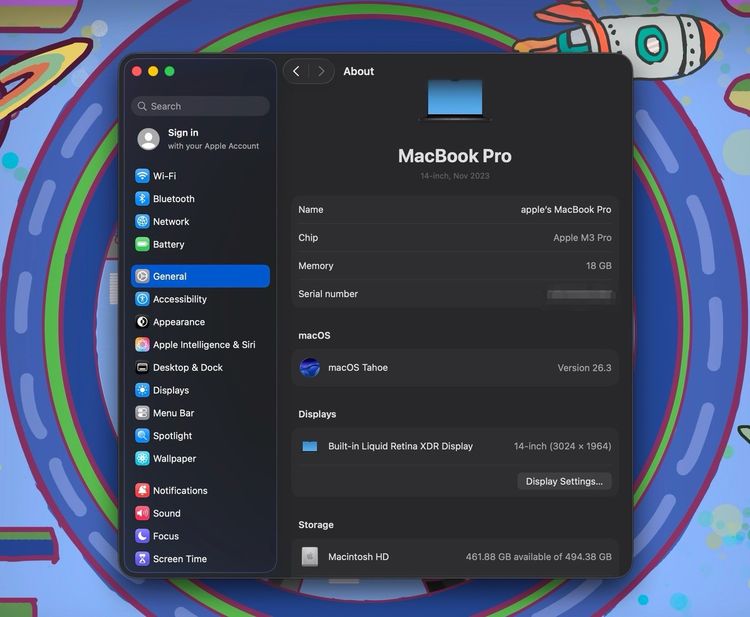This screenshot has height=617, width=750.
Task: Open the Spotlight magnifier icon
Action: point(142,436)
